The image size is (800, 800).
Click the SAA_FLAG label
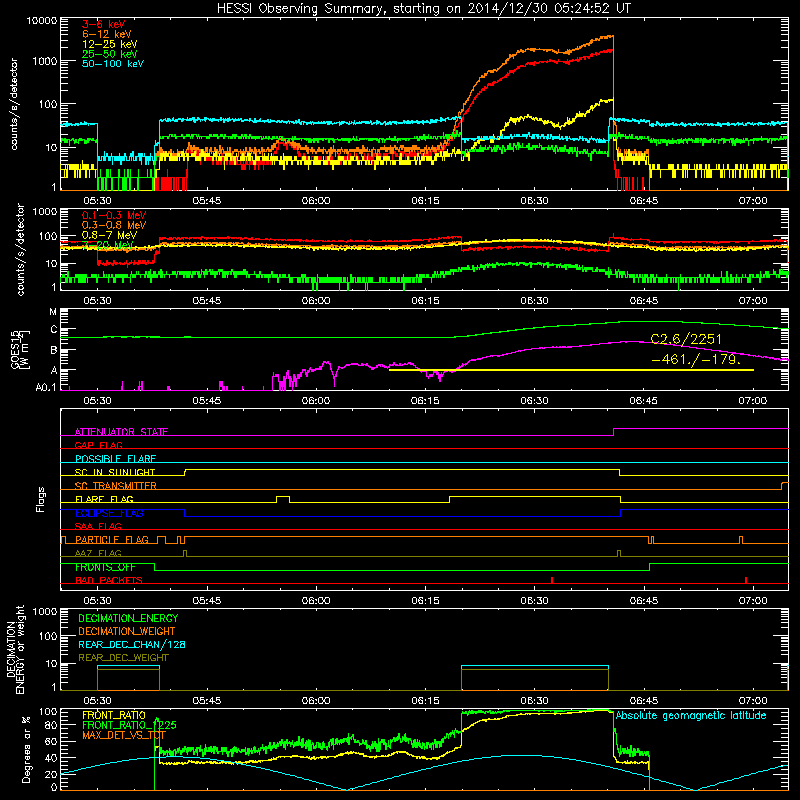(98, 526)
